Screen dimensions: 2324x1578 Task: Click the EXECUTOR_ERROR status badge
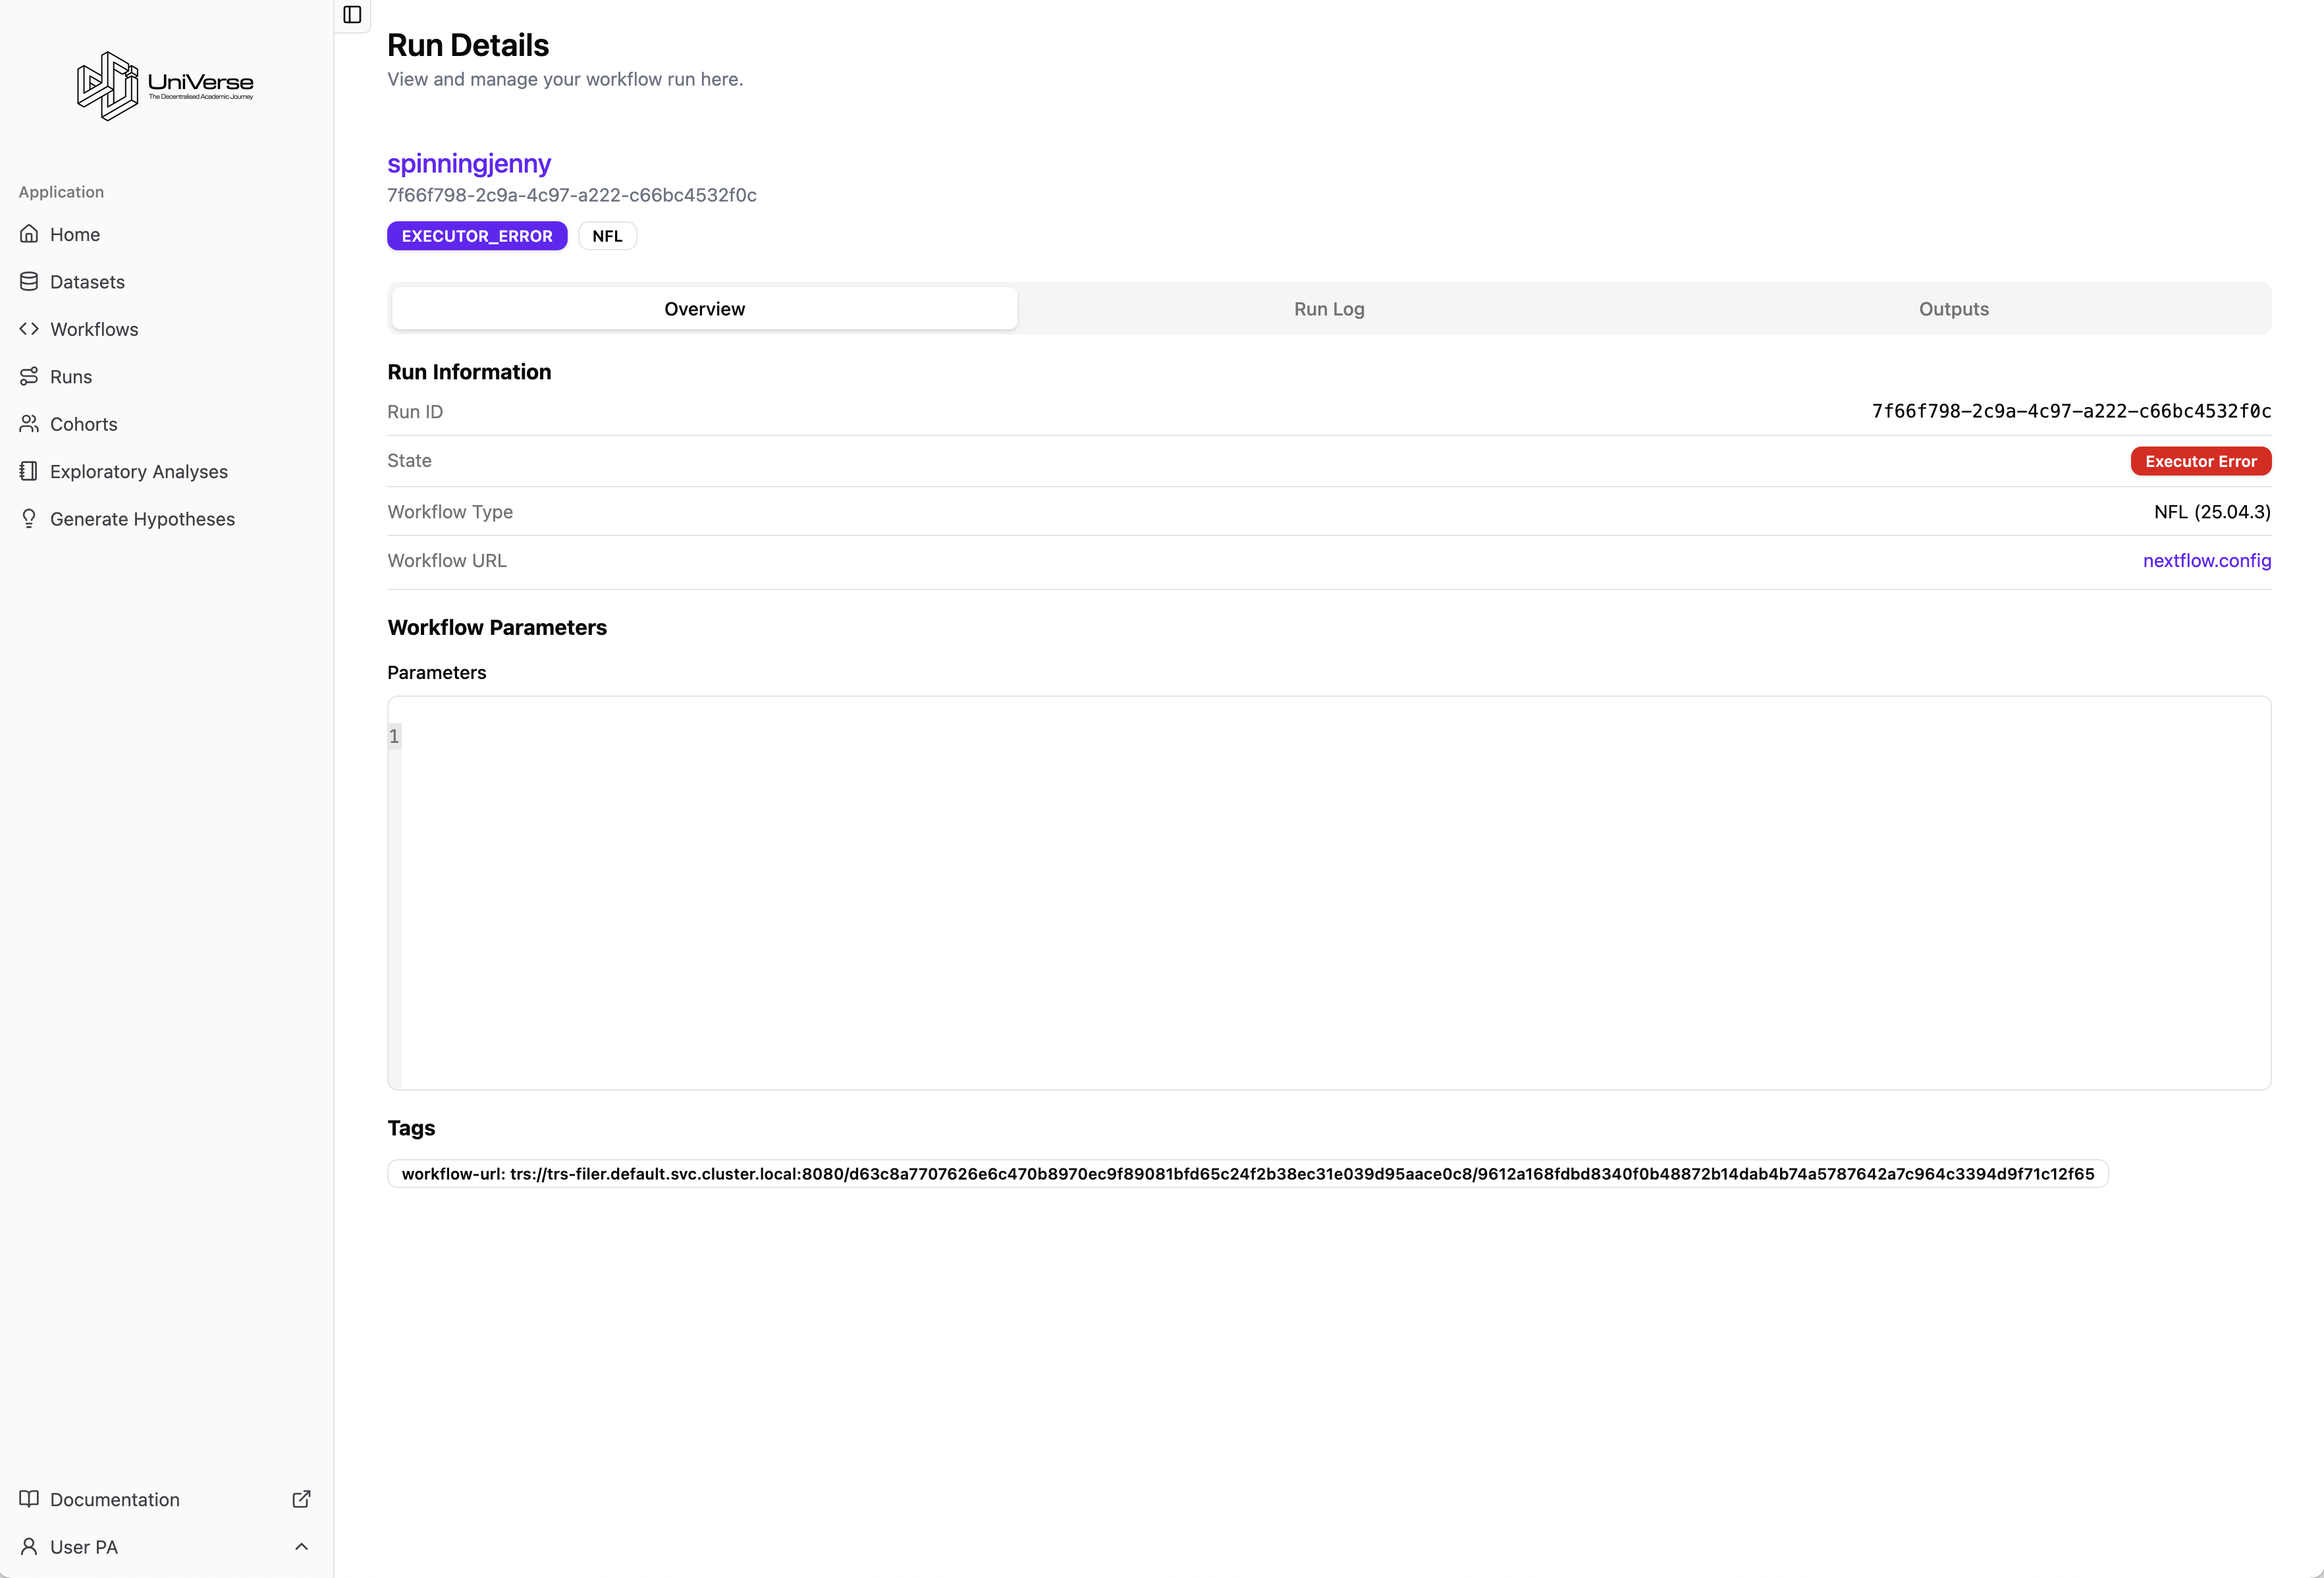(477, 236)
